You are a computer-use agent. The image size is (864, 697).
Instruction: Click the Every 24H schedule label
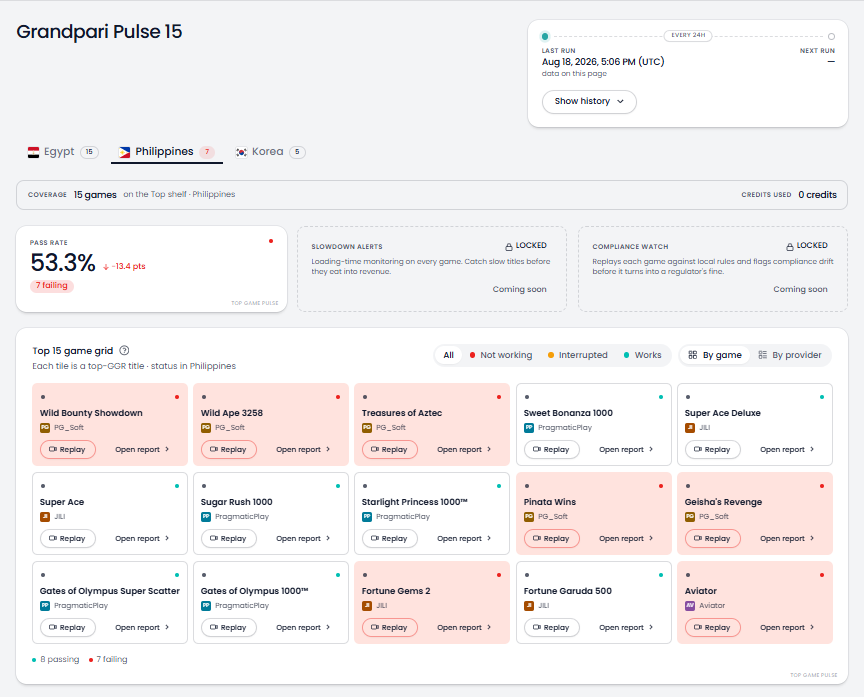[688, 35]
